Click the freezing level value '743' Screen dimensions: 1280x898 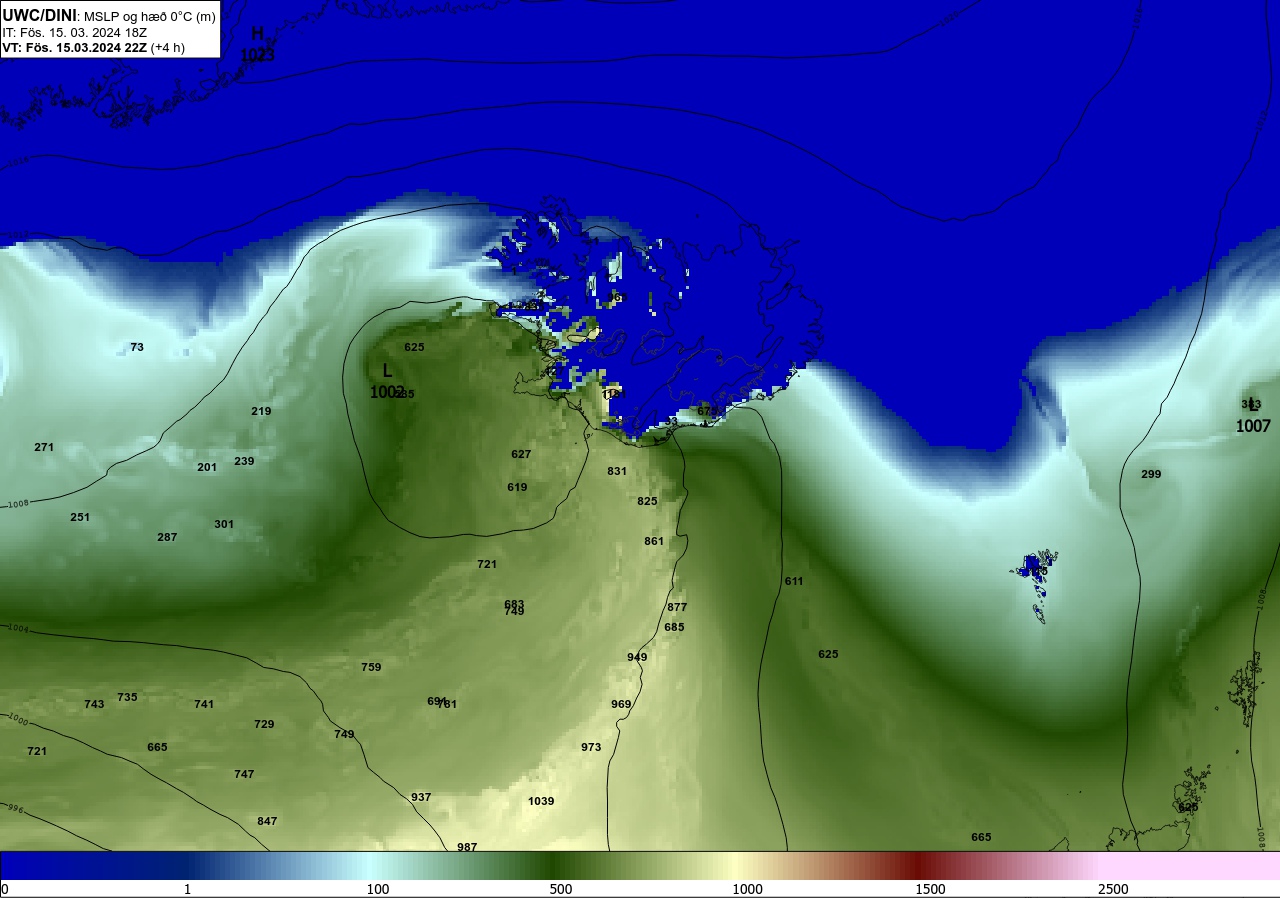(x=94, y=704)
